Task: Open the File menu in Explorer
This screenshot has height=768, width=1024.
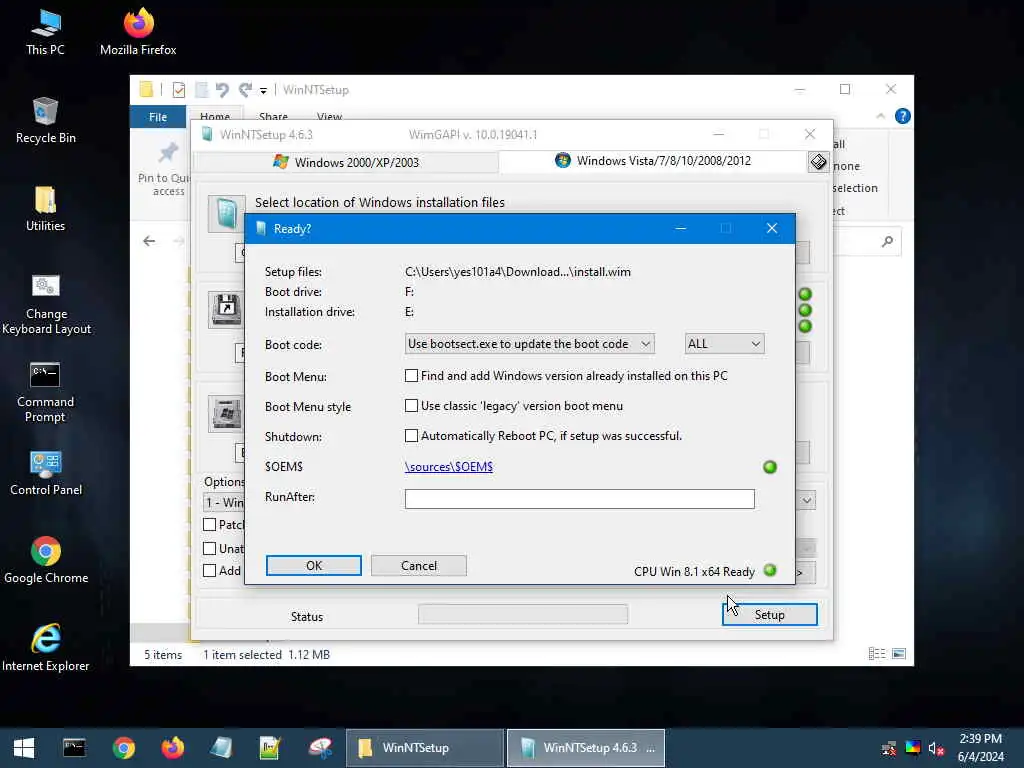Action: 158,117
